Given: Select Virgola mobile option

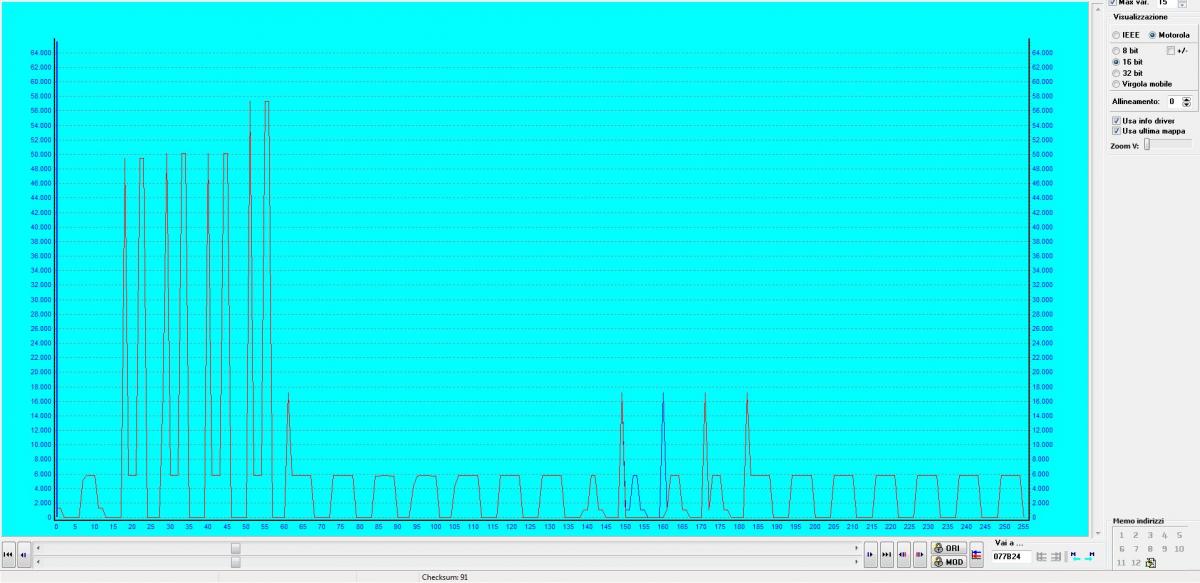Looking at the screenshot, I should coord(1117,84).
